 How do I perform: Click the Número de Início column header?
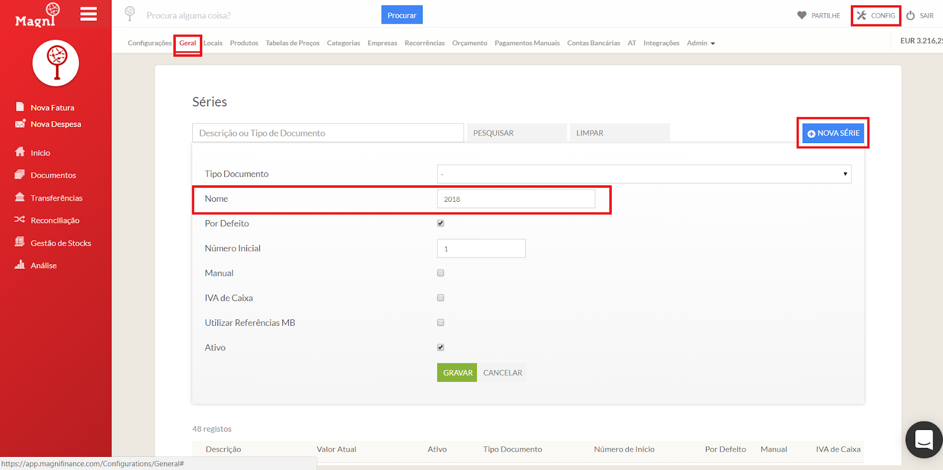click(x=624, y=449)
